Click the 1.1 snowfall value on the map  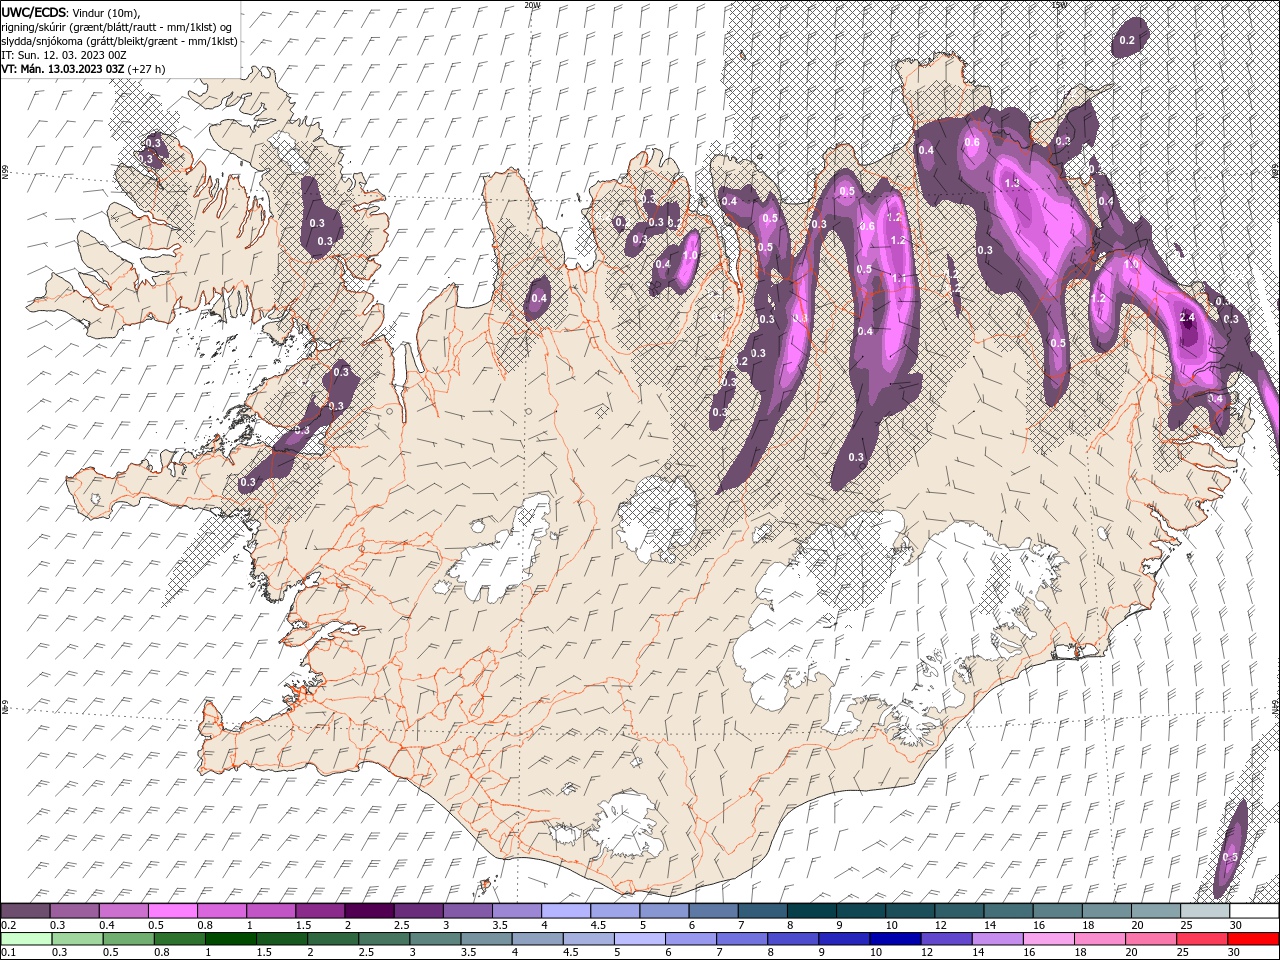click(899, 279)
